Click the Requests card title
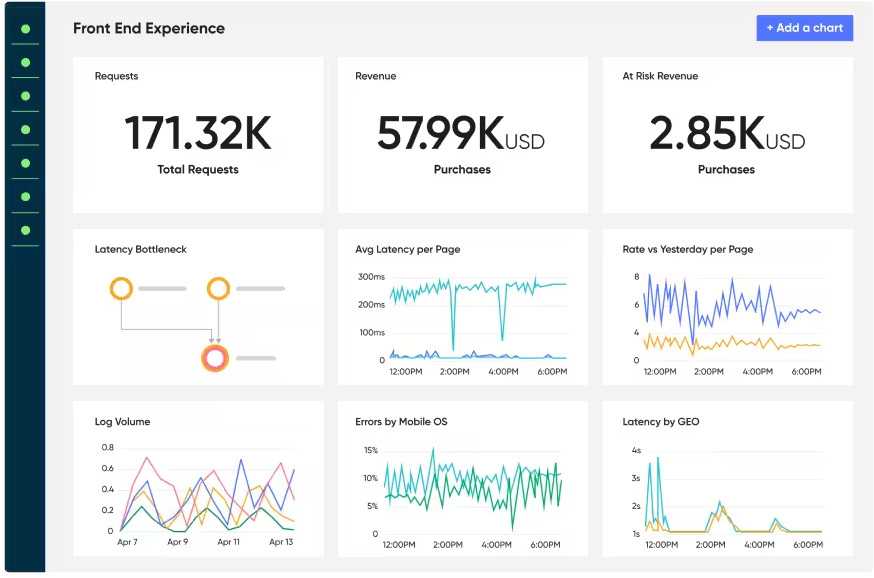 tap(116, 76)
